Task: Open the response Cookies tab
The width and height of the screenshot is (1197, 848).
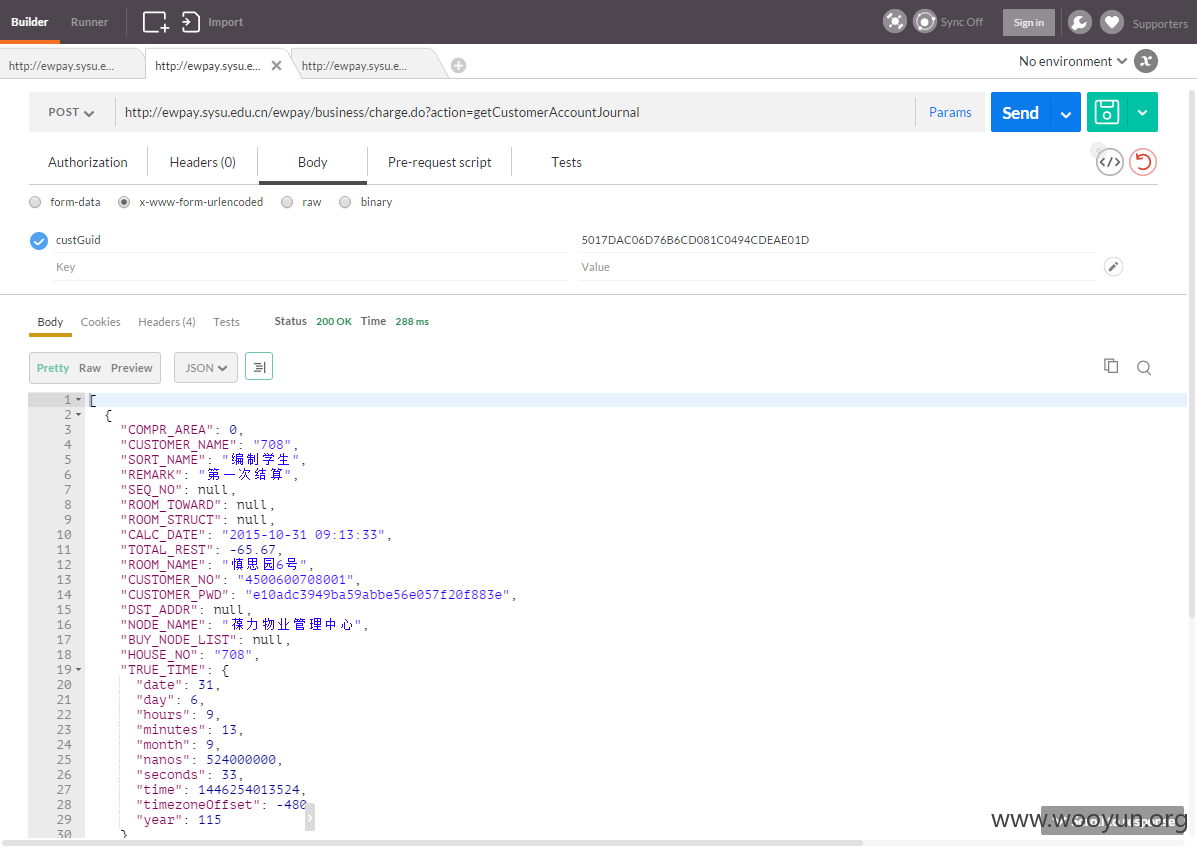Action: click(101, 322)
